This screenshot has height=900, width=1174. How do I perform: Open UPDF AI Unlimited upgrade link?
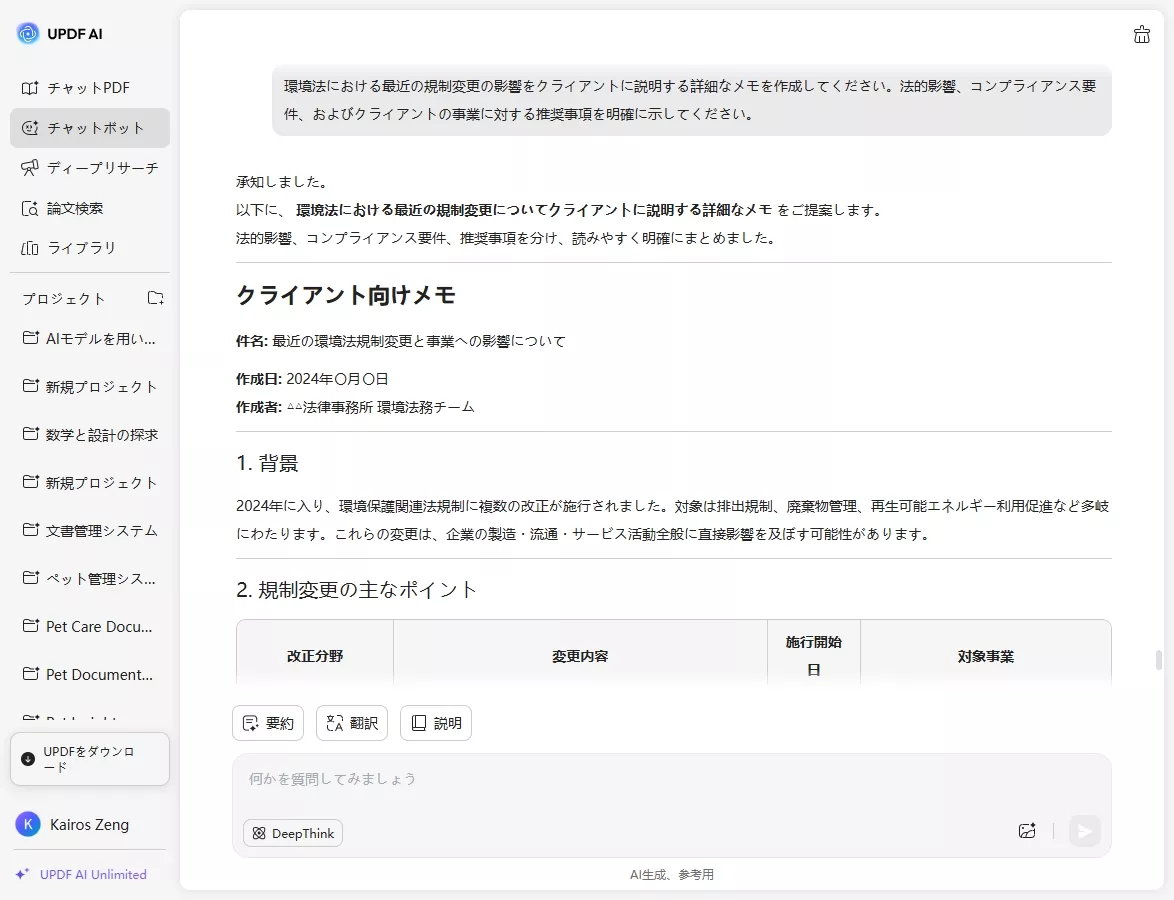pyautogui.click(x=90, y=874)
